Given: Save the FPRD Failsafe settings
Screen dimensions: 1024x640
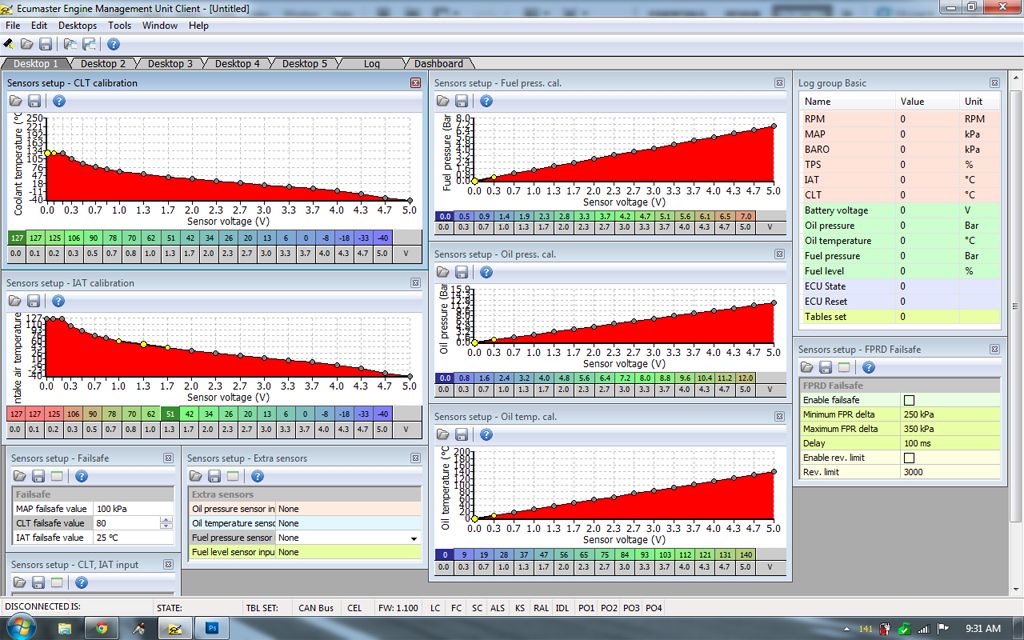Looking at the screenshot, I should tap(825, 368).
